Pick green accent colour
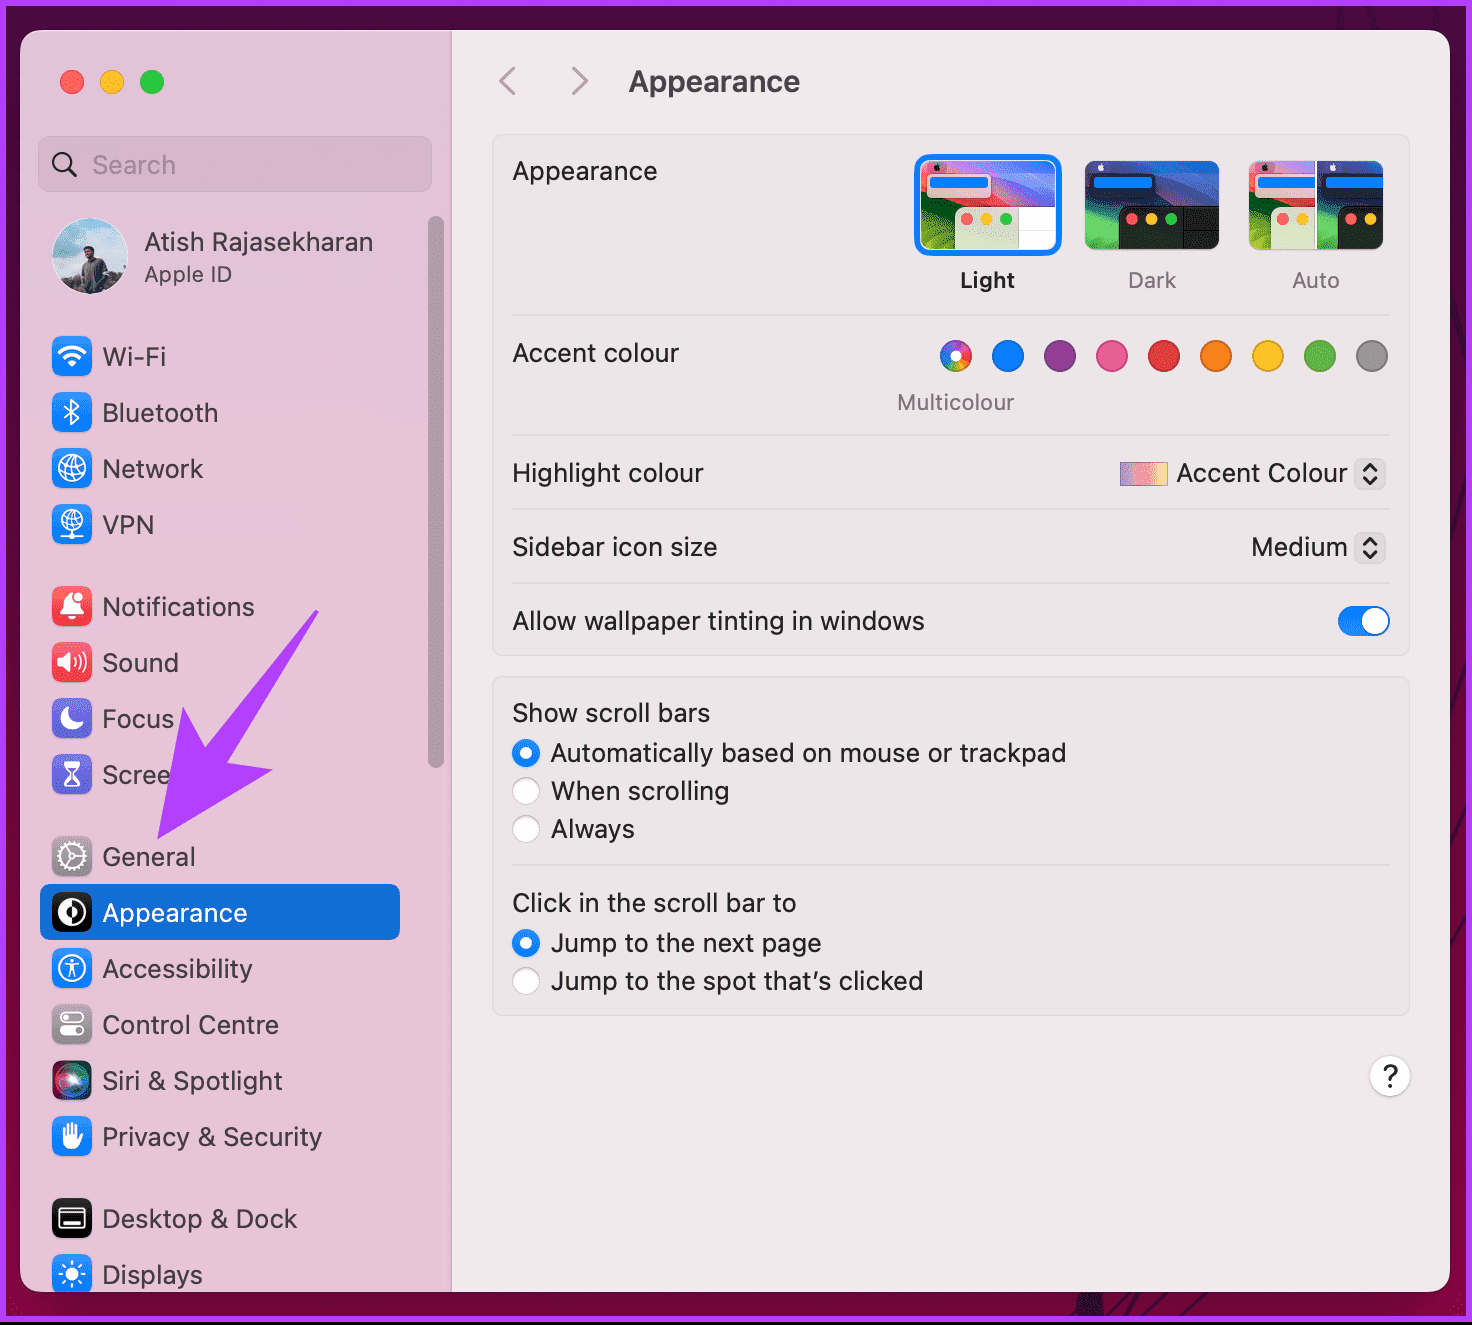1472x1325 pixels. coord(1320,356)
